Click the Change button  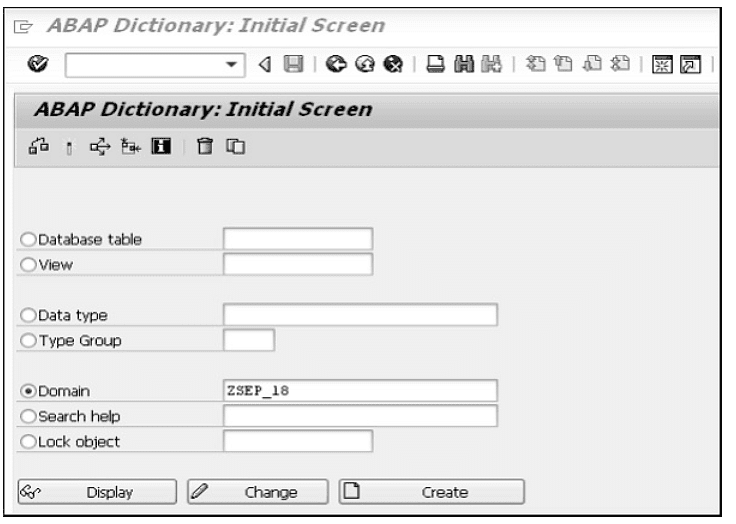[x=258, y=492]
